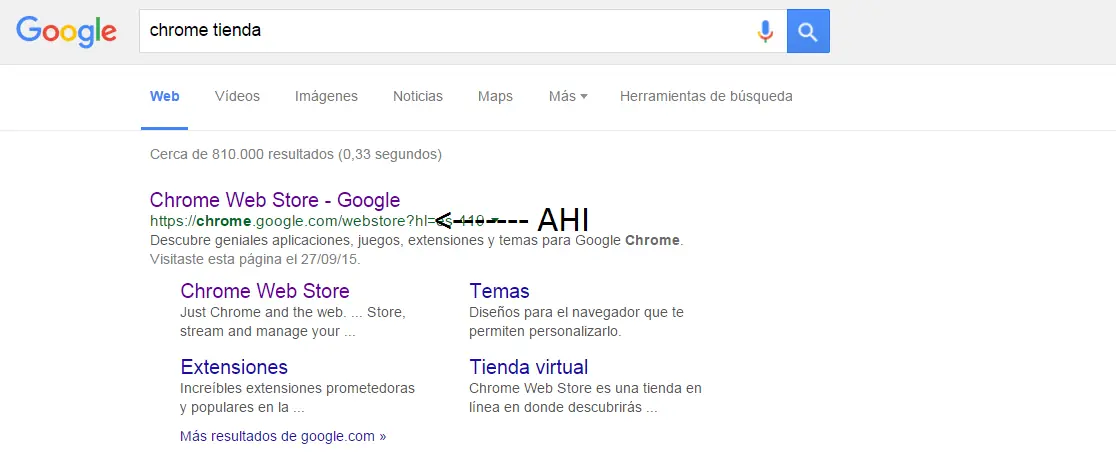Viewport: 1116px width, 462px height.
Task: Open the "Chrome Web Store - Google" result
Action: pos(275,199)
